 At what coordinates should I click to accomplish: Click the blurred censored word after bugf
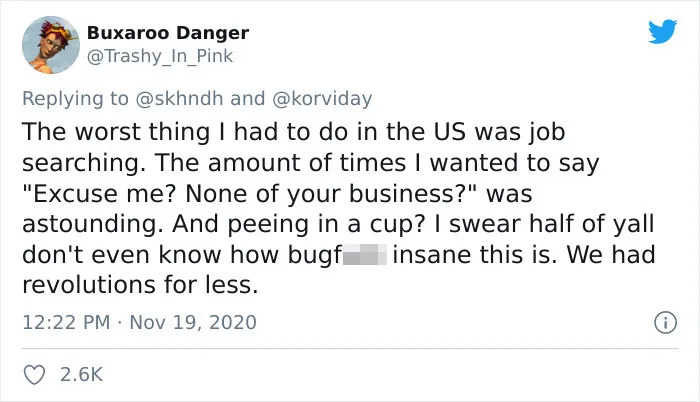[365, 255]
